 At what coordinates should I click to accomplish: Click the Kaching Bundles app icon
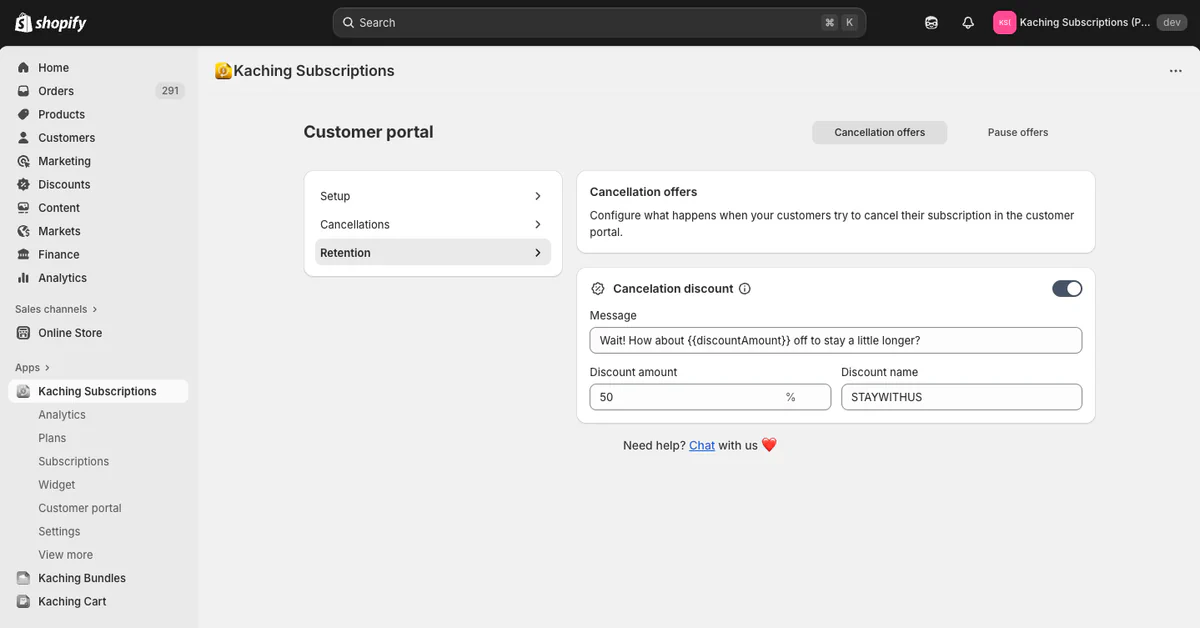pos(23,578)
